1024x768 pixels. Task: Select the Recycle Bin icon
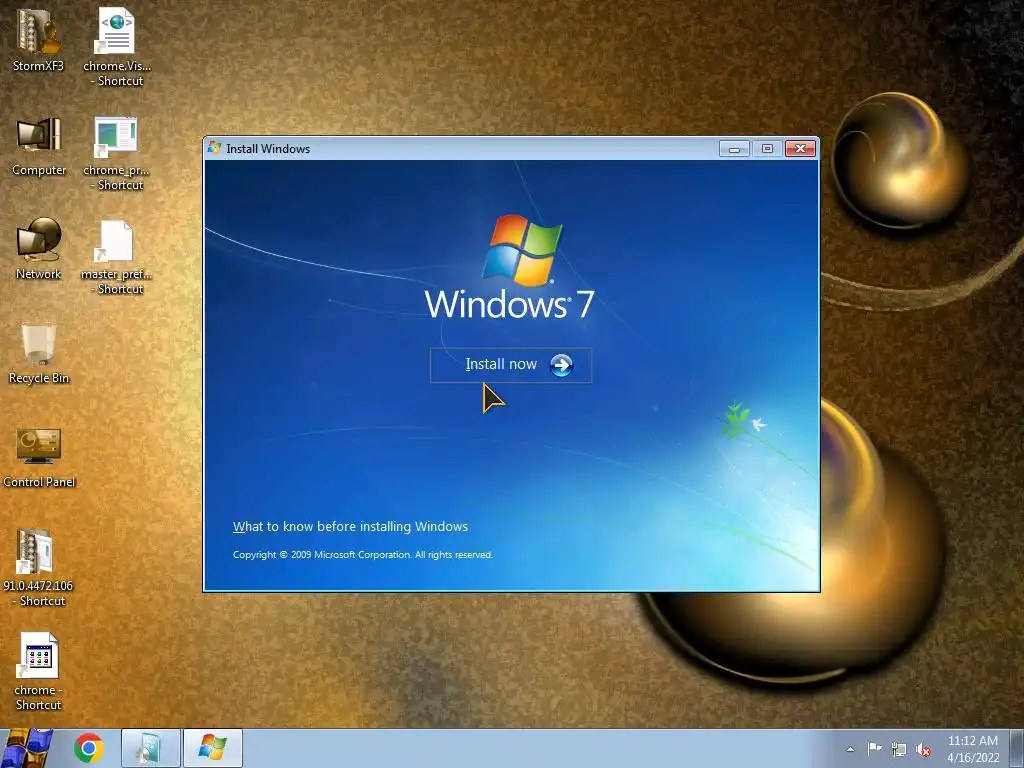[39, 353]
